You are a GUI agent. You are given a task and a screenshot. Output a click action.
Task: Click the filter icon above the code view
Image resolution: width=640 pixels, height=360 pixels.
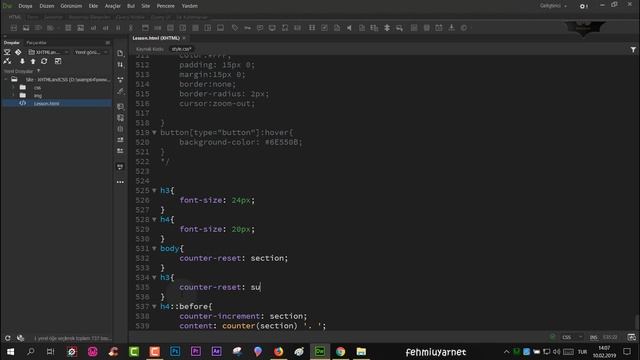point(633,49)
